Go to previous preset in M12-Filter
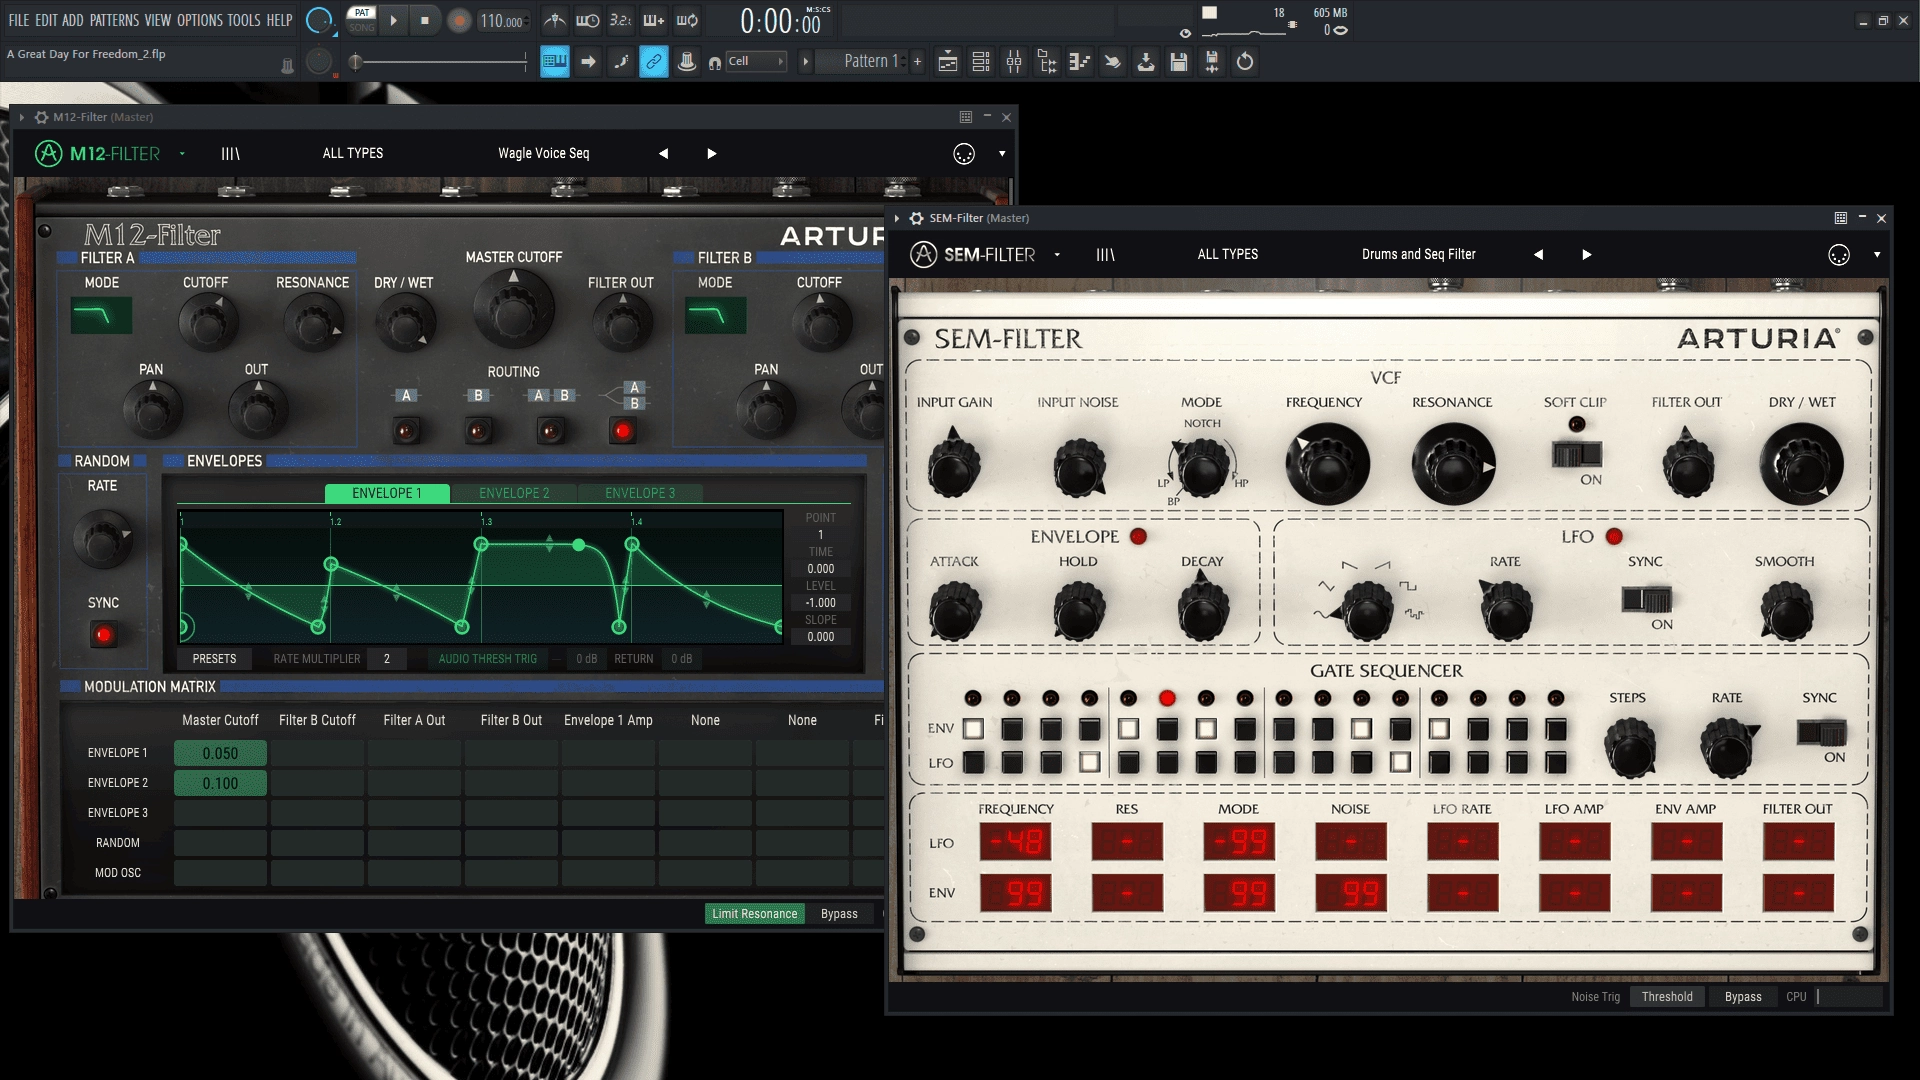 [x=663, y=154]
